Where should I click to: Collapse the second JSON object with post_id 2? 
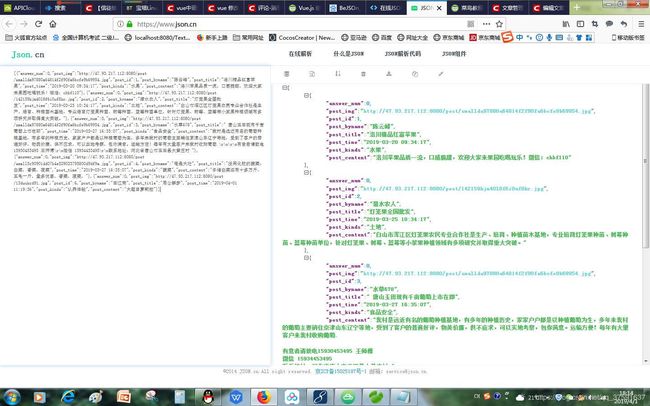point(307,173)
